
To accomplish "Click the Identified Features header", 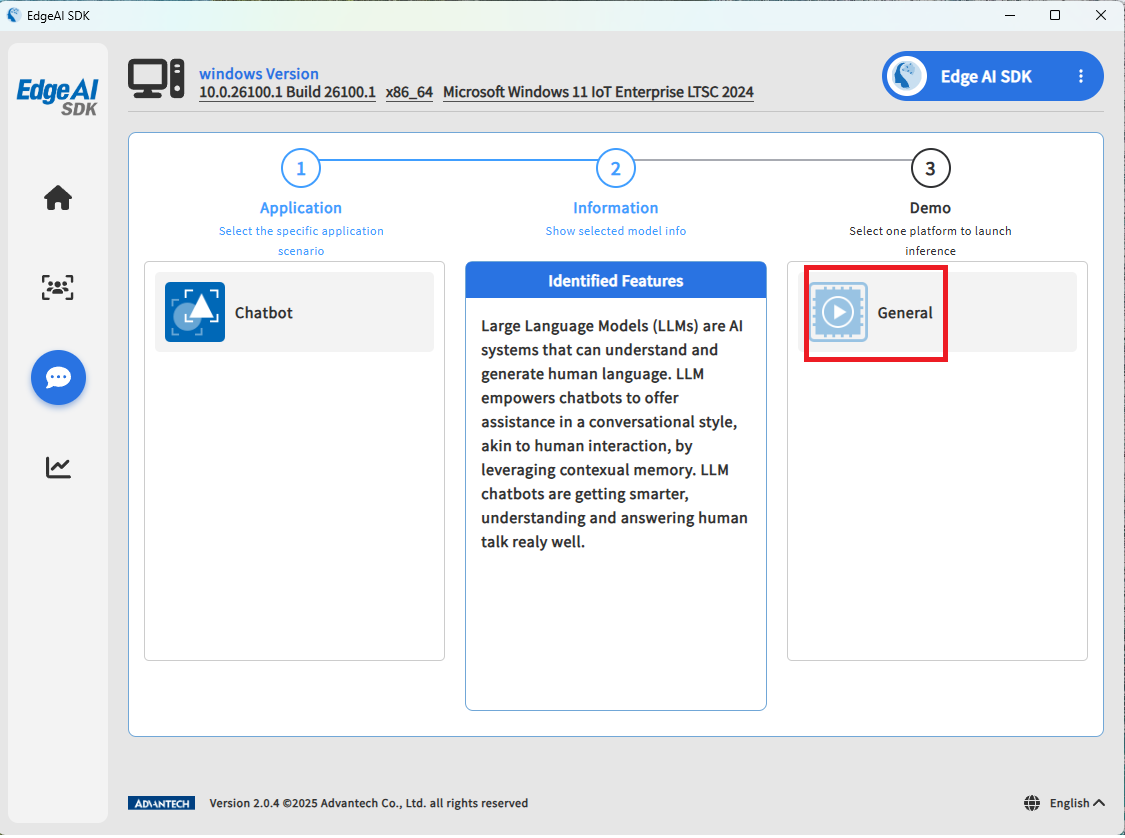I will (615, 281).
